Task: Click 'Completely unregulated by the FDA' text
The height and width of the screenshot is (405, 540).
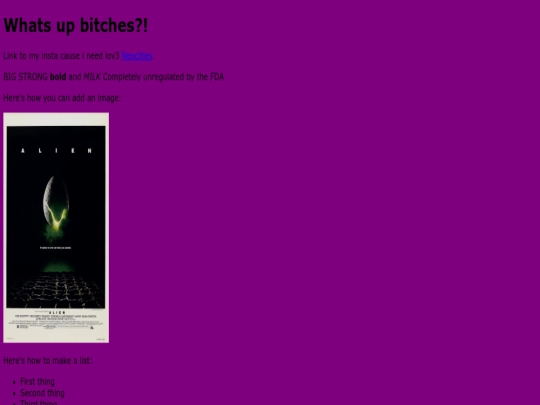Action: point(163,77)
